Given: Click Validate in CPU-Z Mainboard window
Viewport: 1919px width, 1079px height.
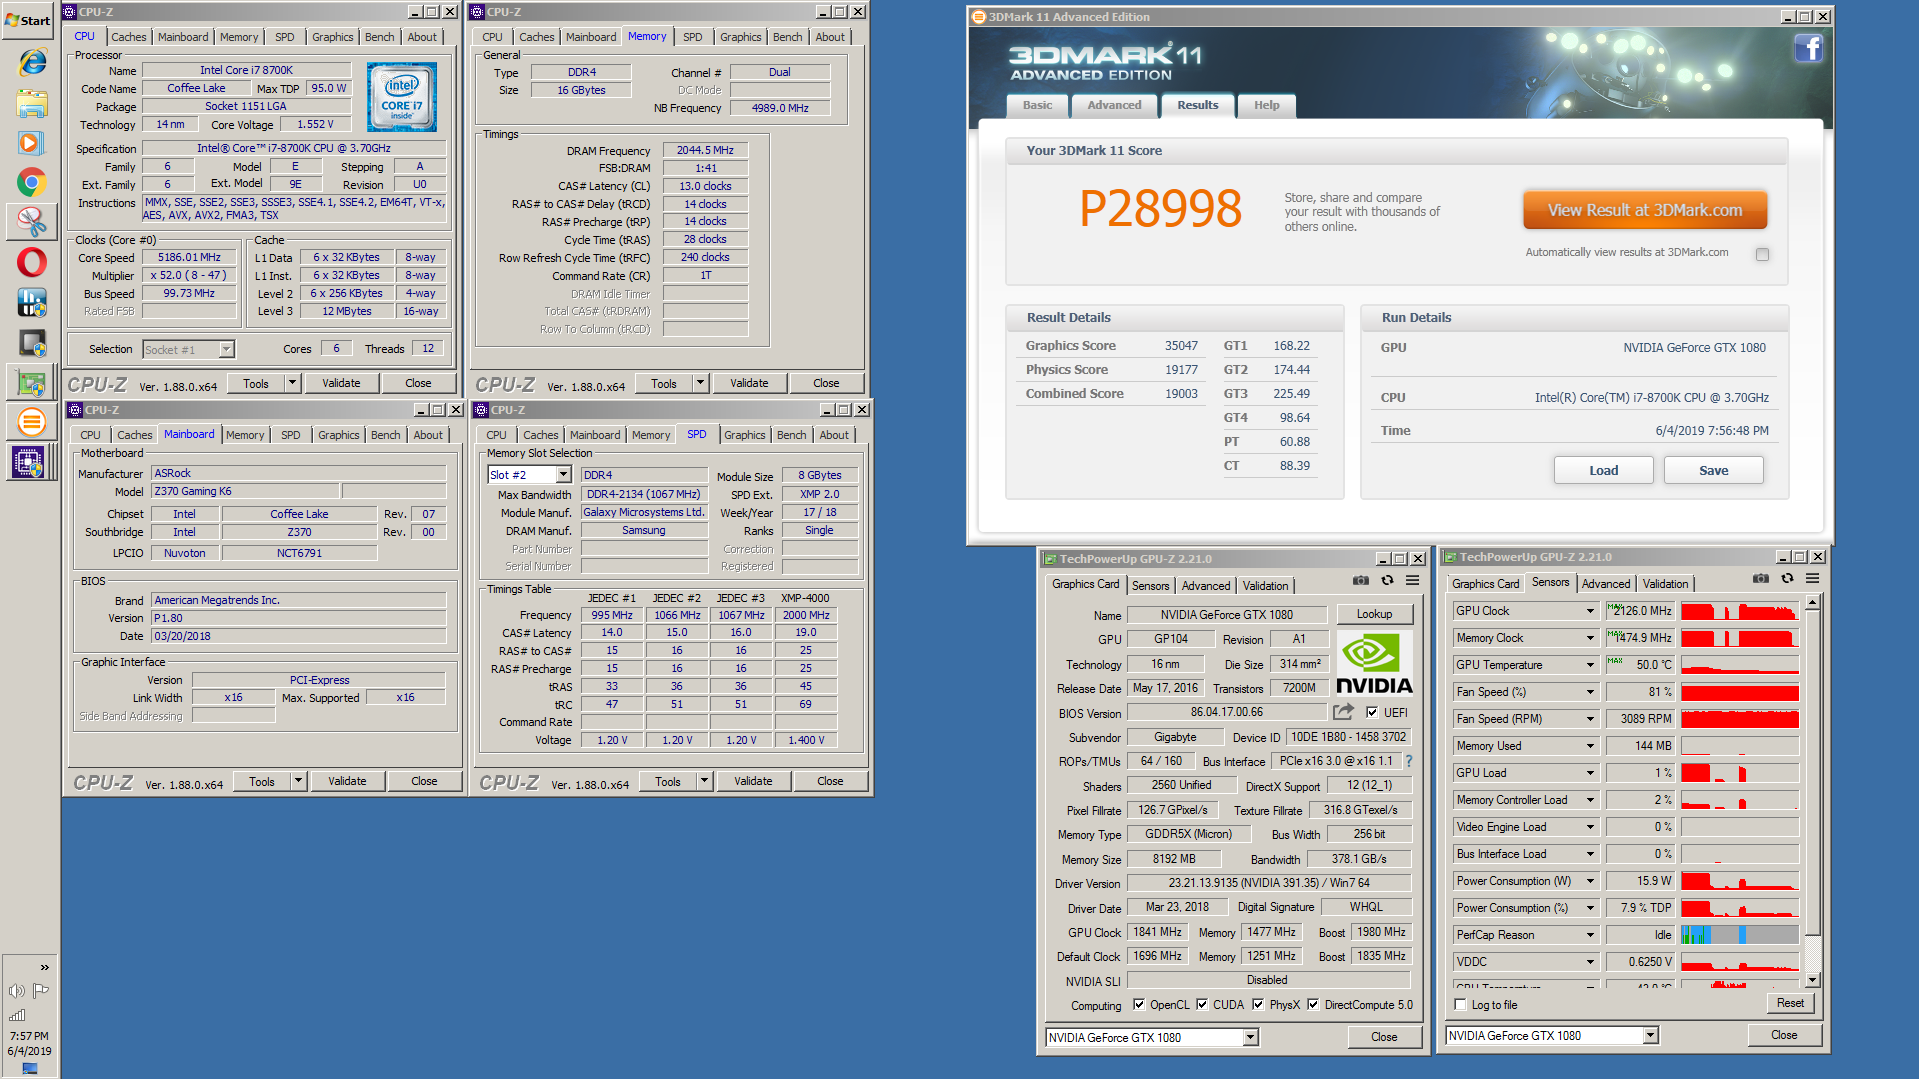Looking at the screenshot, I should click(x=347, y=781).
